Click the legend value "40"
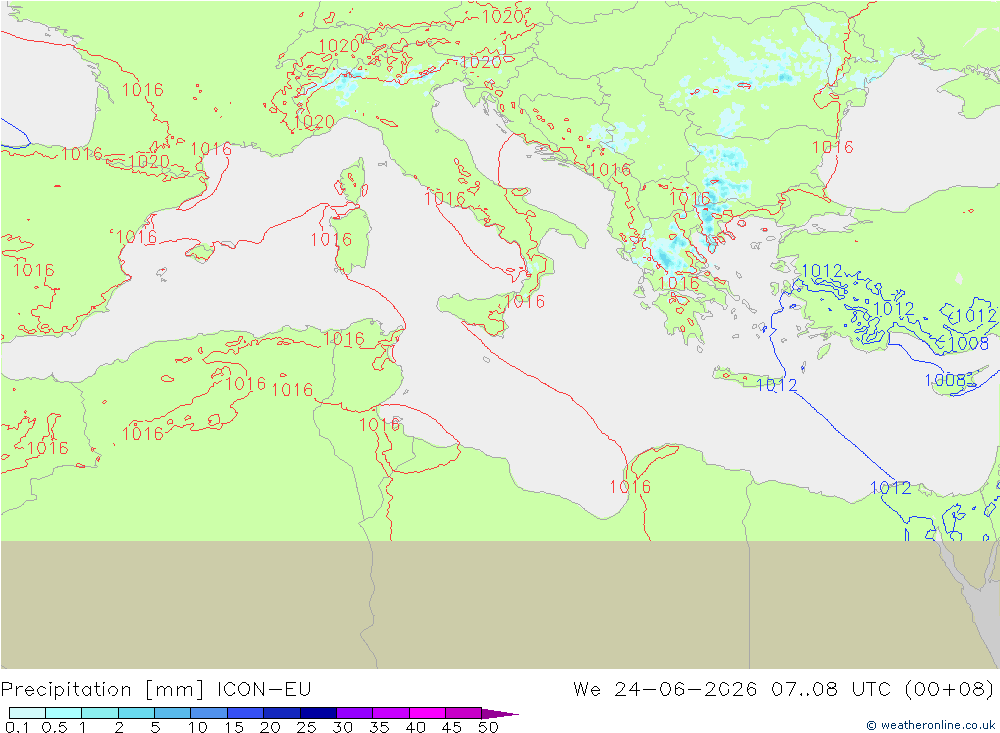The image size is (1000, 733). click(415, 727)
